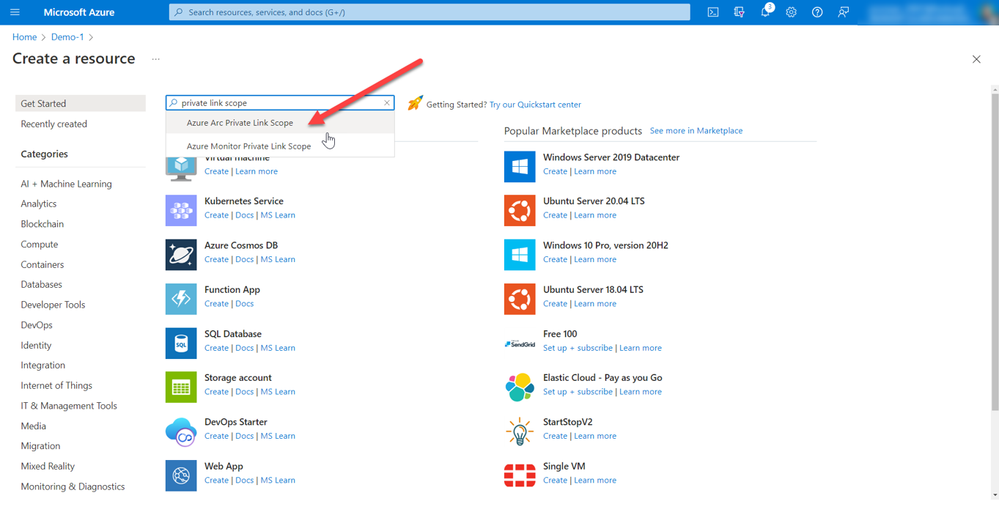Click Create under Single VM
The width and height of the screenshot is (999, 506).
pos(555,481)
